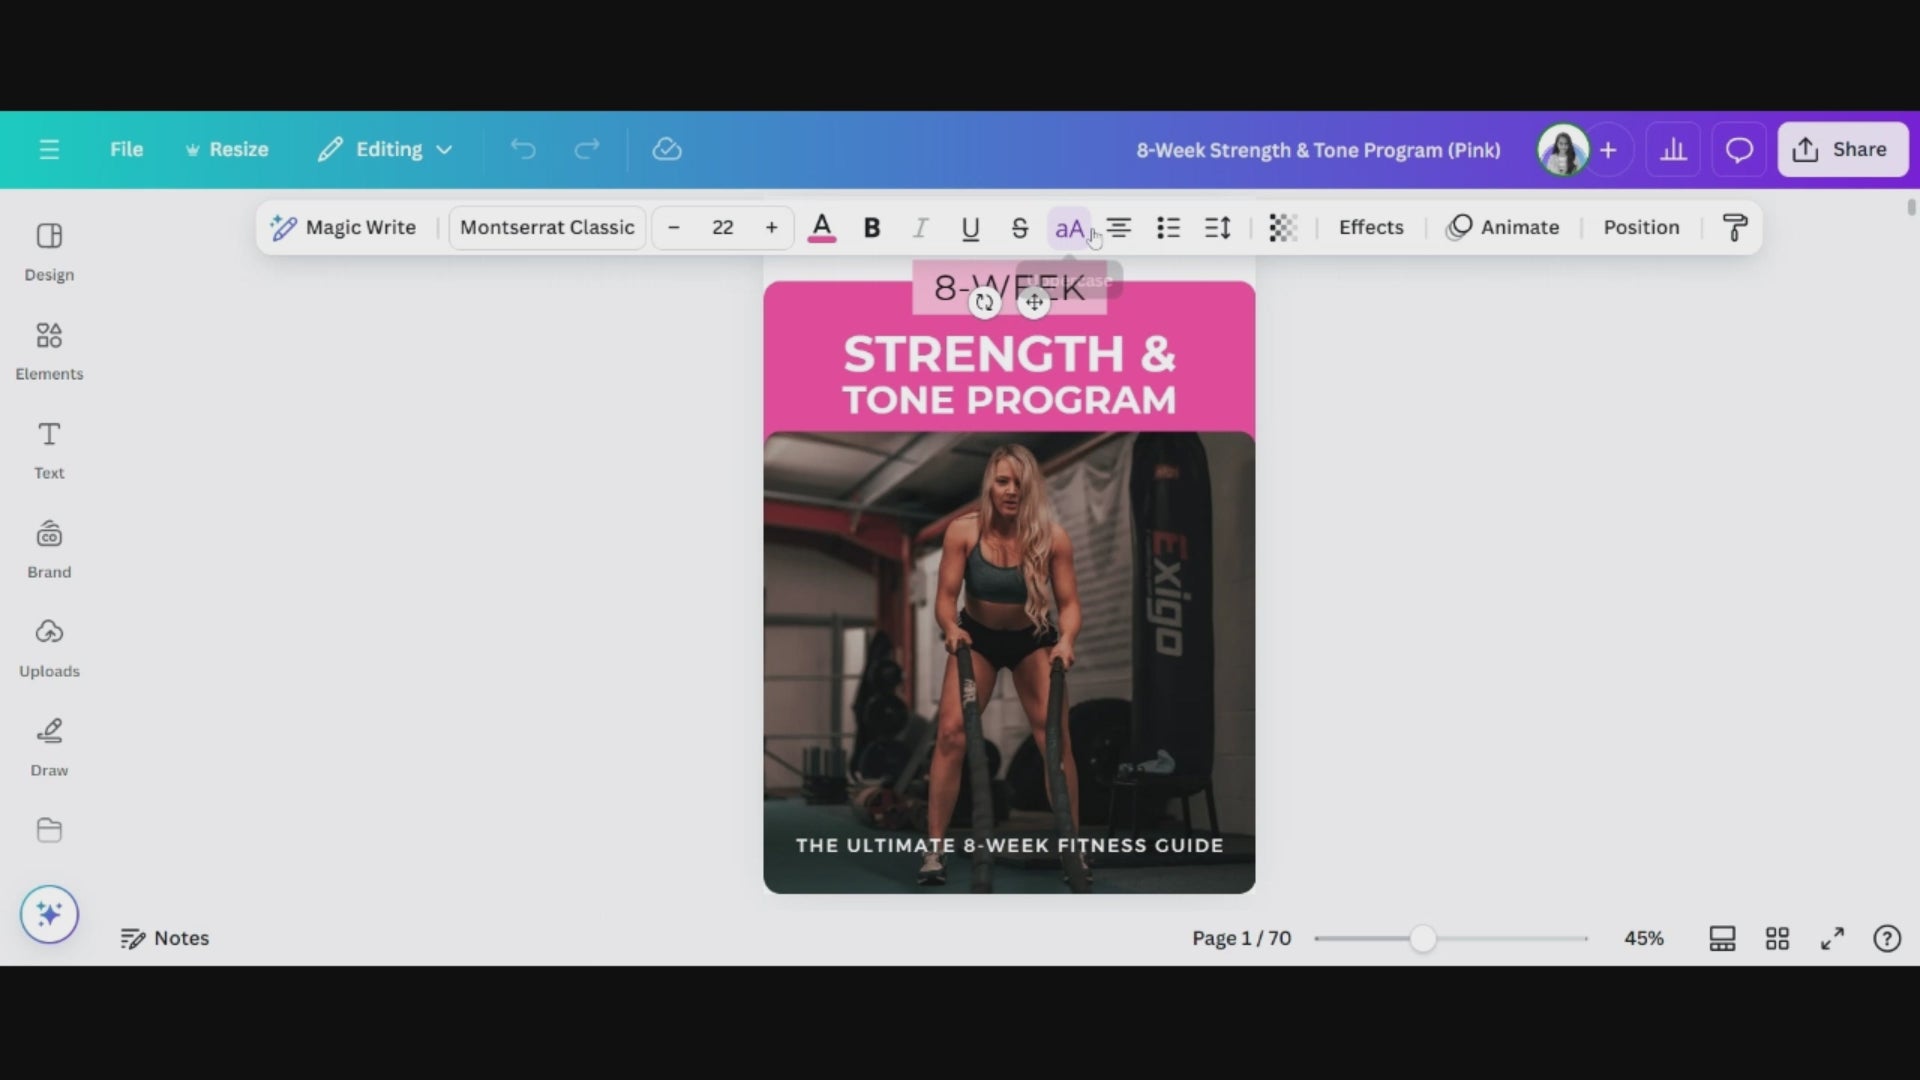Image resolution: width=1920 pixels, height=1080 pixels.
Task: Open the Text sidebar tab
Action: [49, 450]
